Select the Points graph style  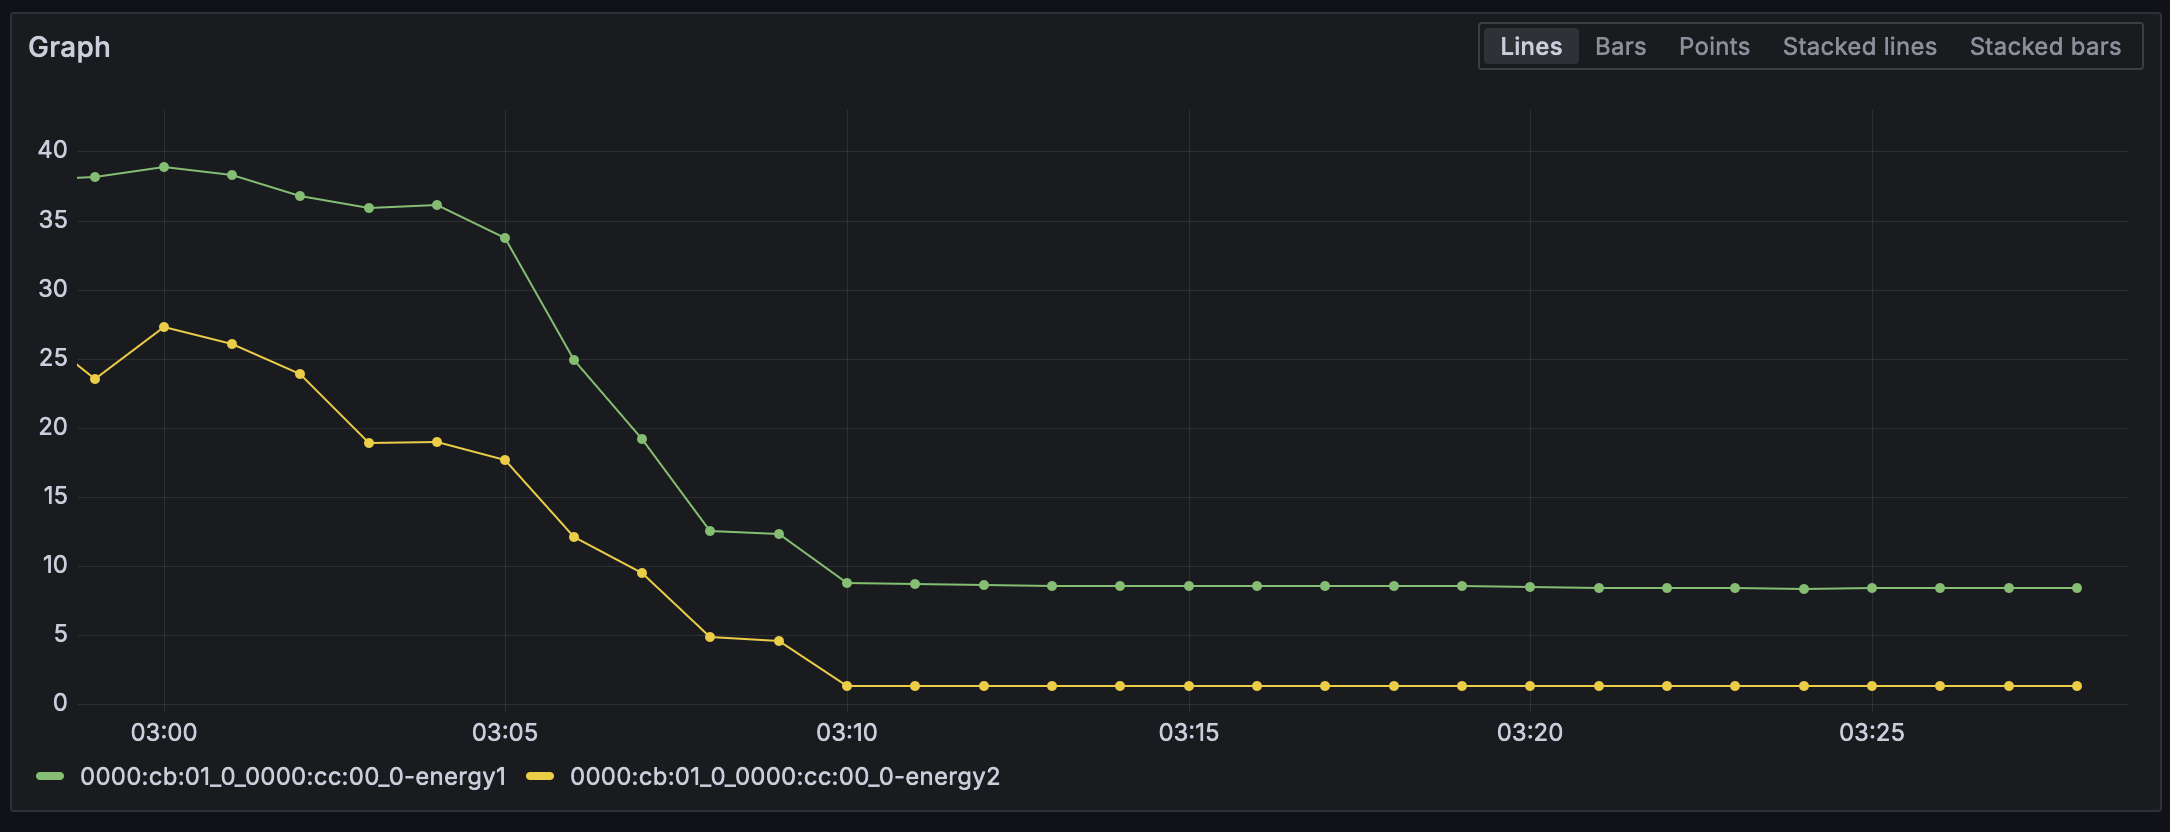[x=1714, y=47]
